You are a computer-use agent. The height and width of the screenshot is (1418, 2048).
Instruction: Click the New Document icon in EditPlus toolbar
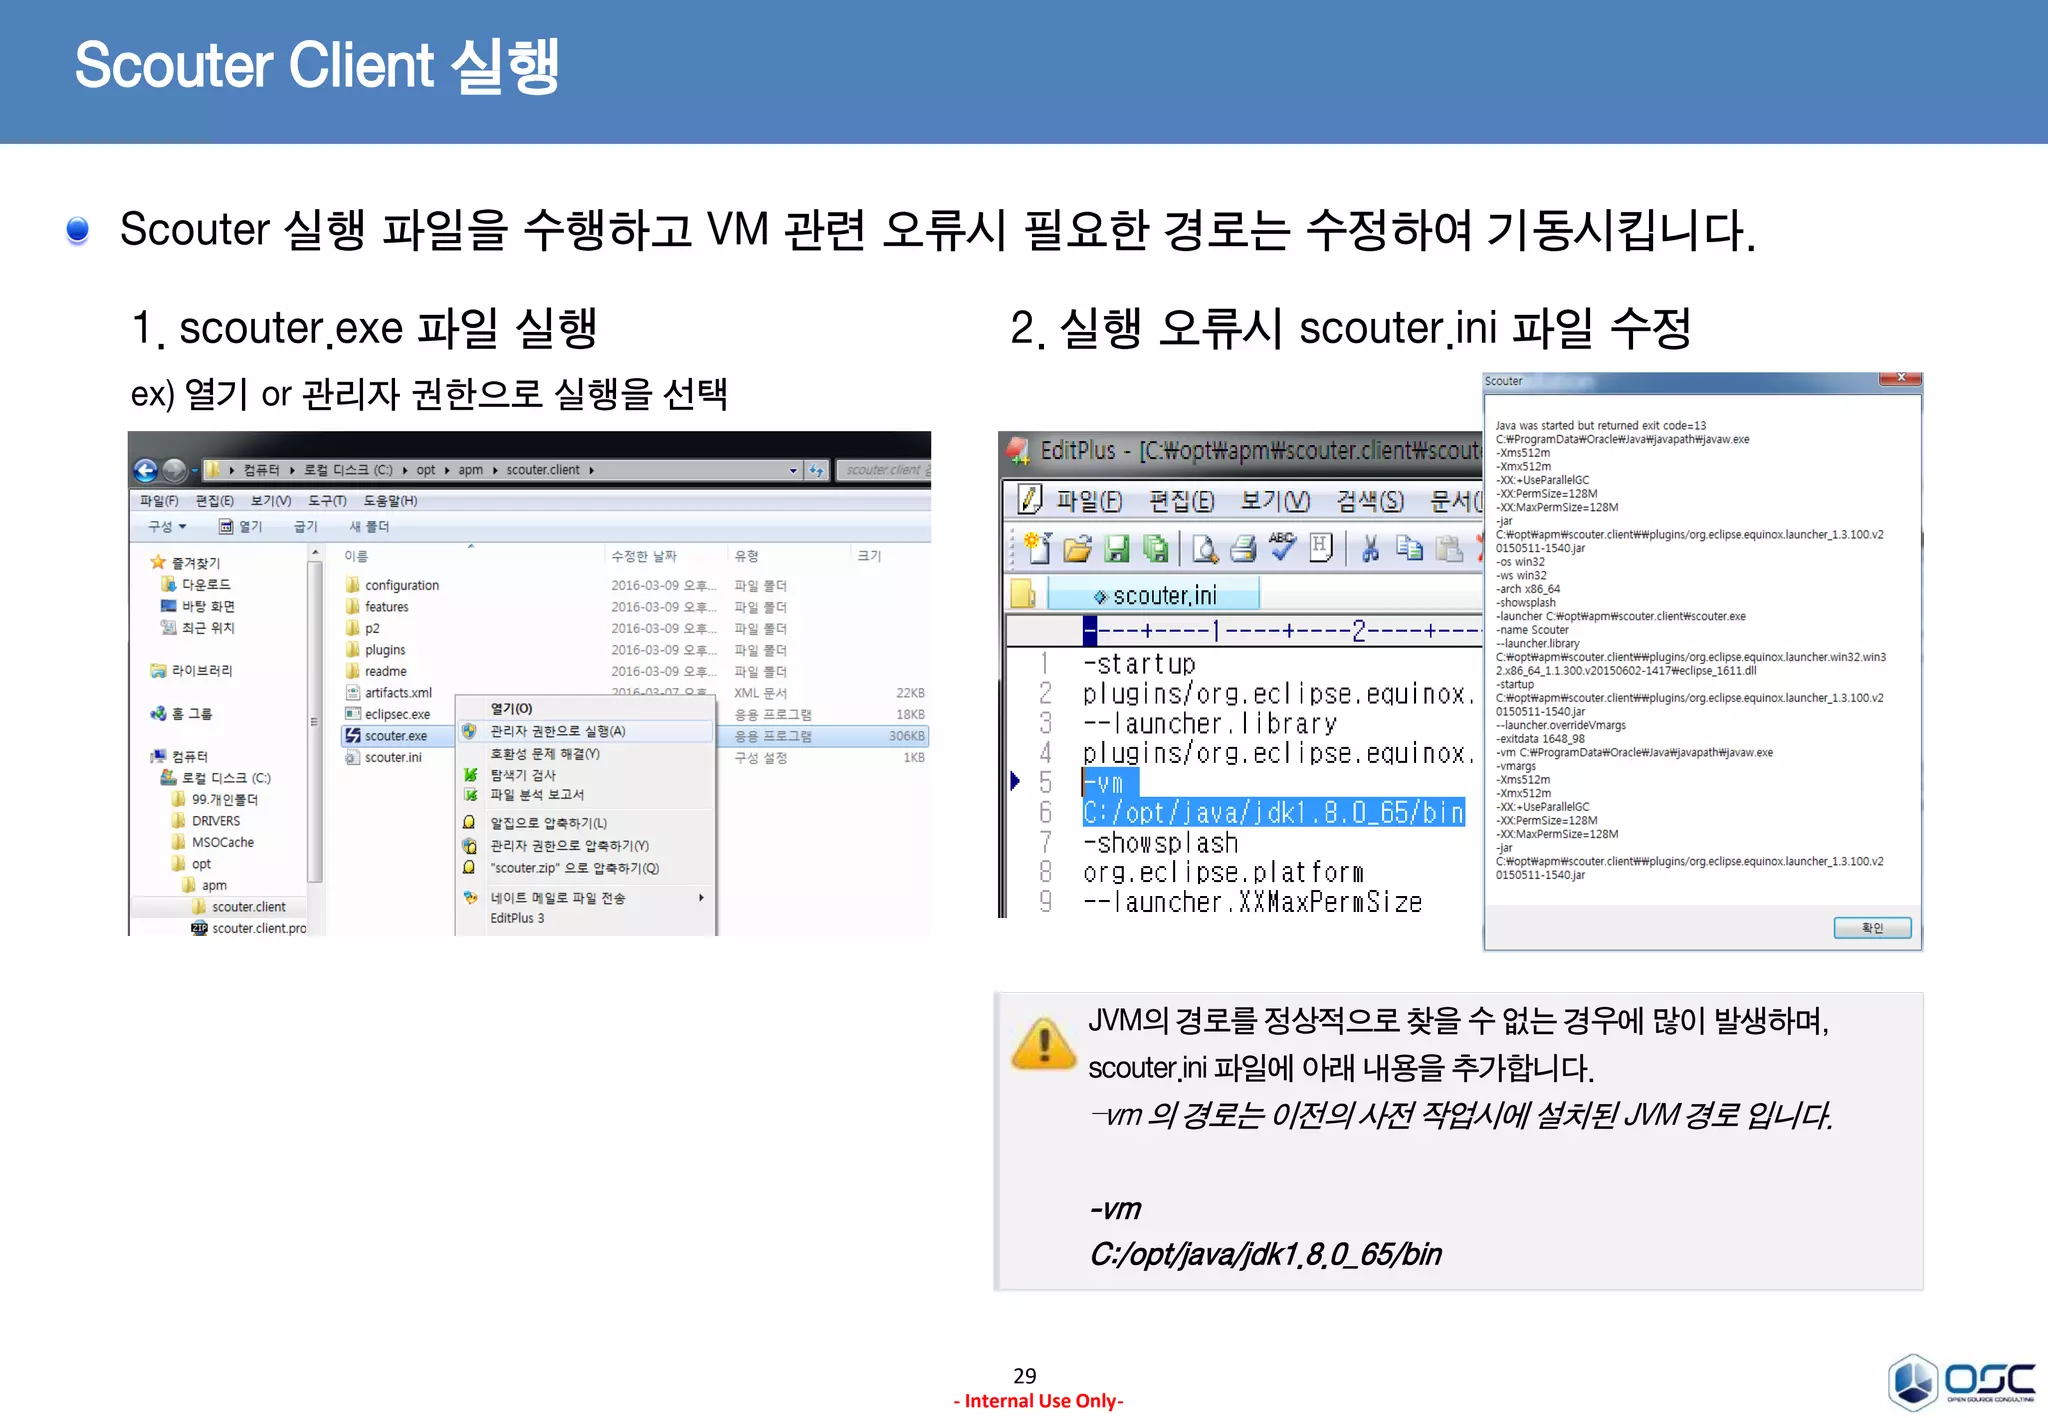click(1038, 548)
